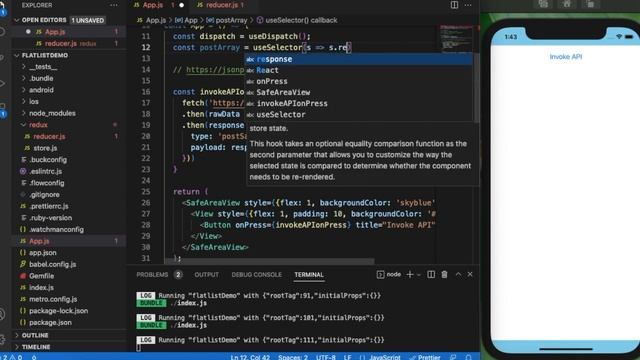
Task: Choose 'SafeAreaView' autocomplete suggestion
Action: (358, 92)
